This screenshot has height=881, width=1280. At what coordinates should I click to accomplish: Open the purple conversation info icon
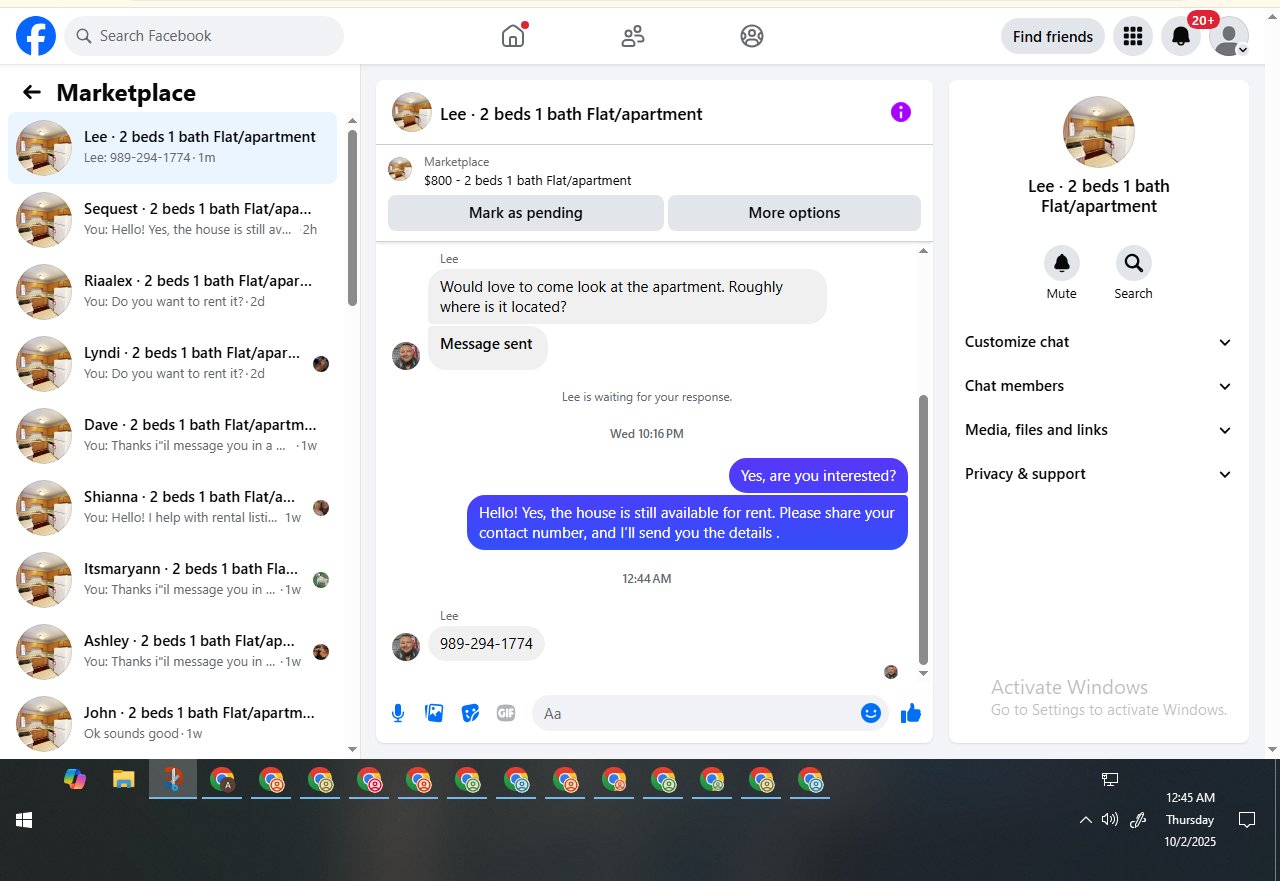pos(901,112)
